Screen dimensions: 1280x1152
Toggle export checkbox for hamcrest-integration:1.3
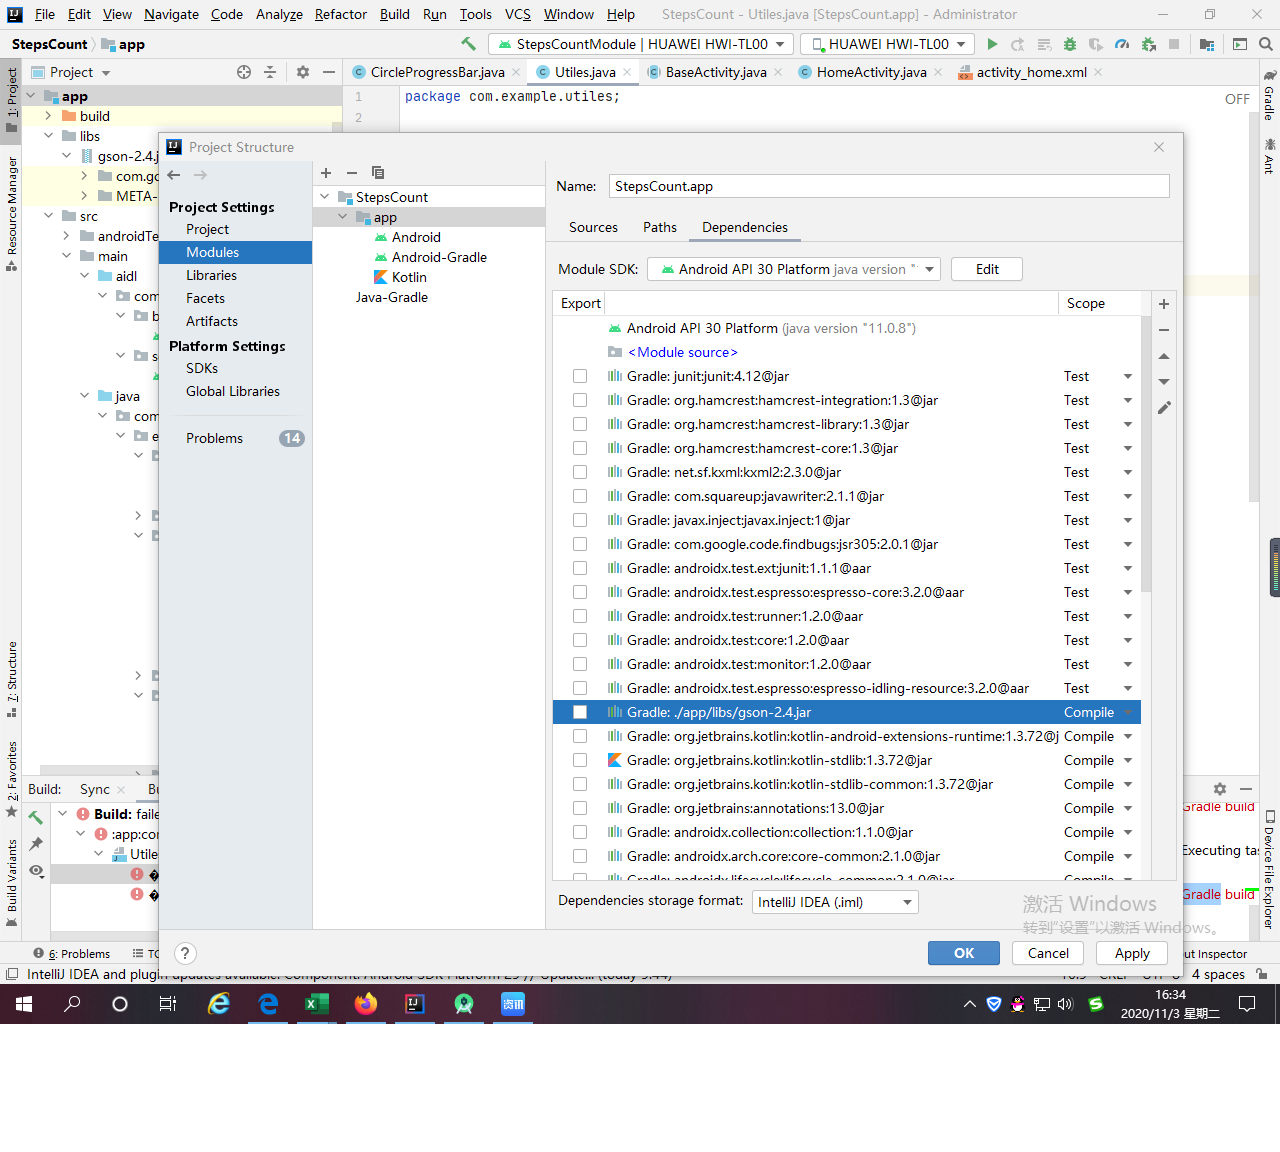[x=580, y=400]
